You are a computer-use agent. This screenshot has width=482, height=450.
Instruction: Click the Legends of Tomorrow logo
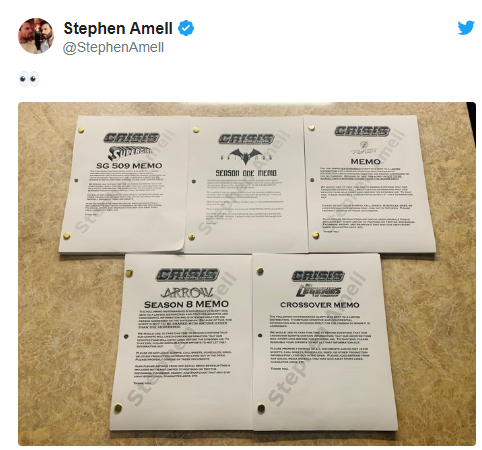pos(318,291)
